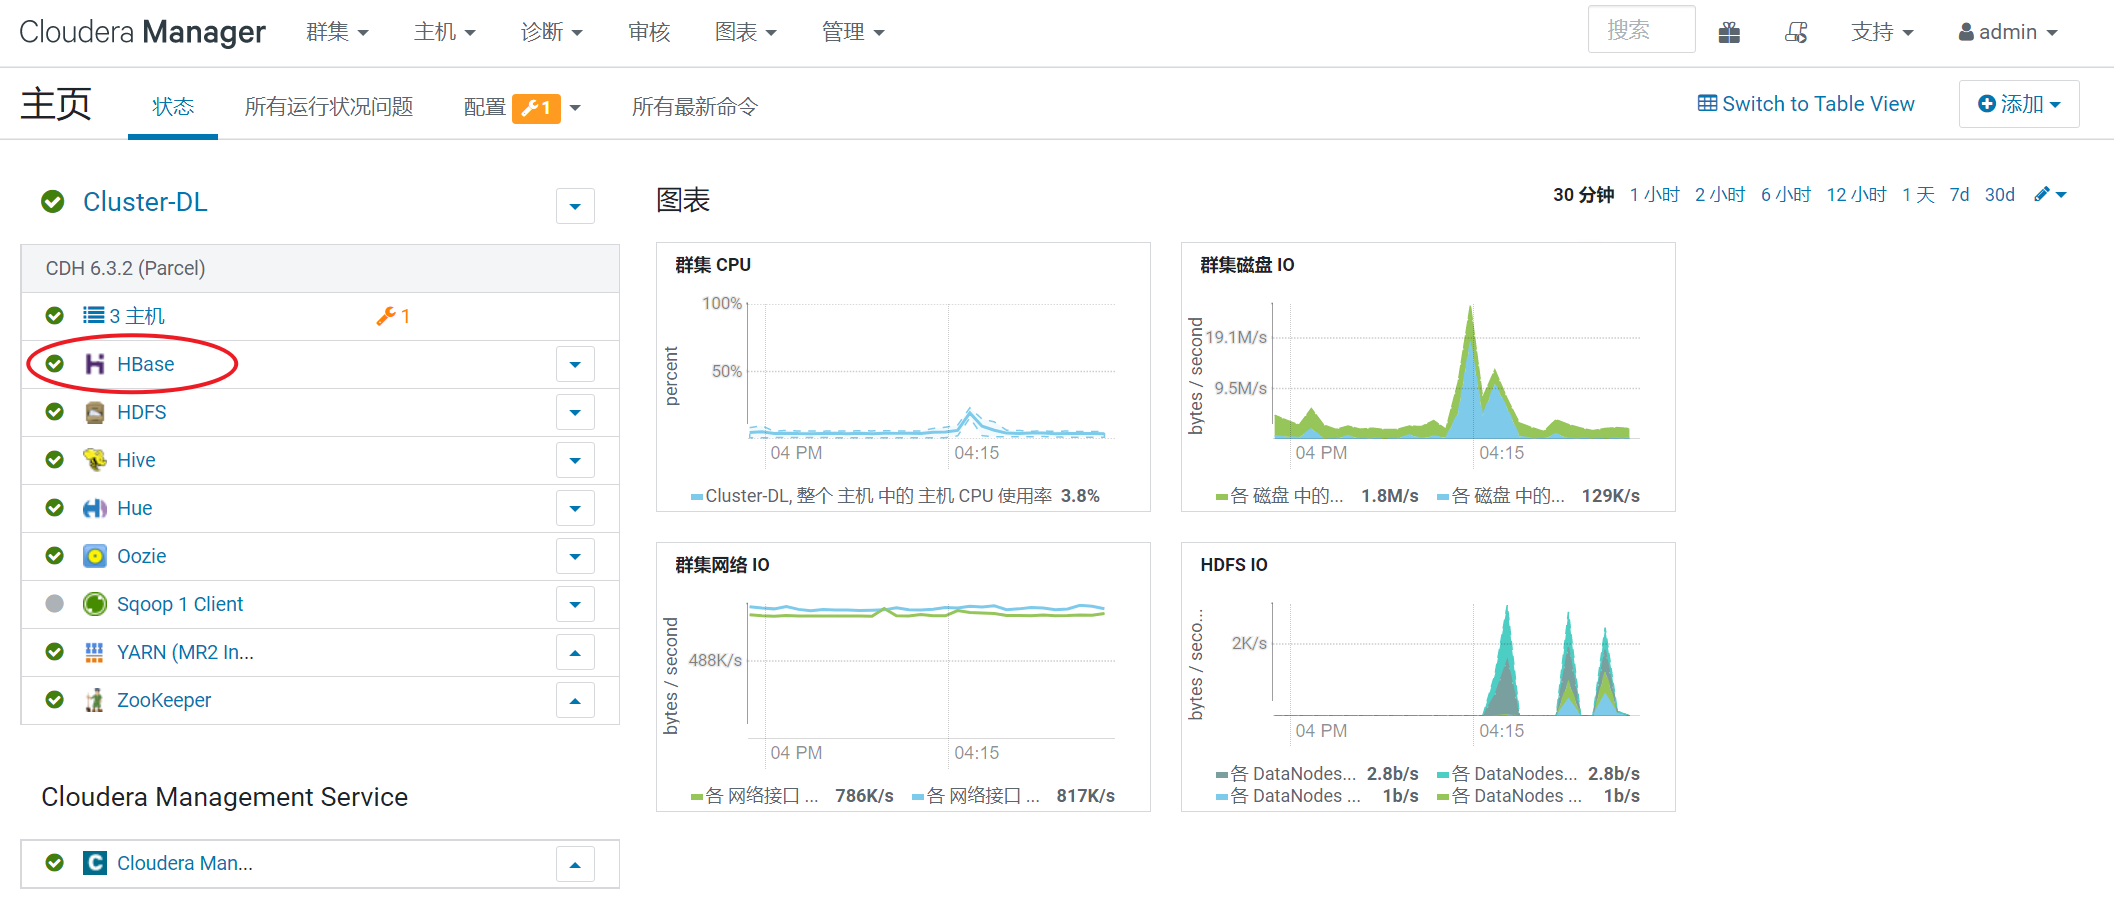Select the 所有最新命令 tab

click(695, 107)
